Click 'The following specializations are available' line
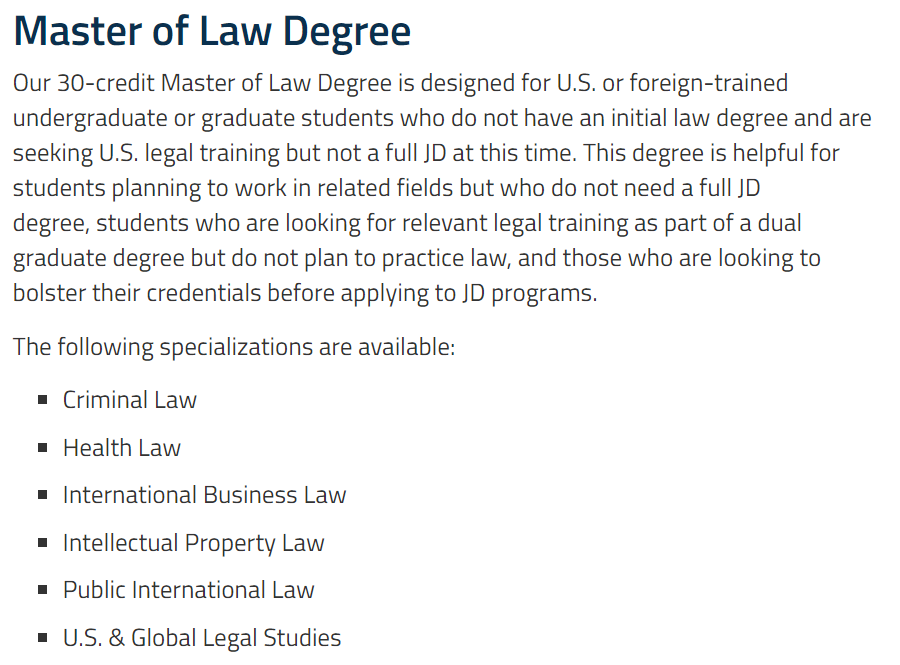The height and width of the screenshot is (665, 900). (234, 347)
